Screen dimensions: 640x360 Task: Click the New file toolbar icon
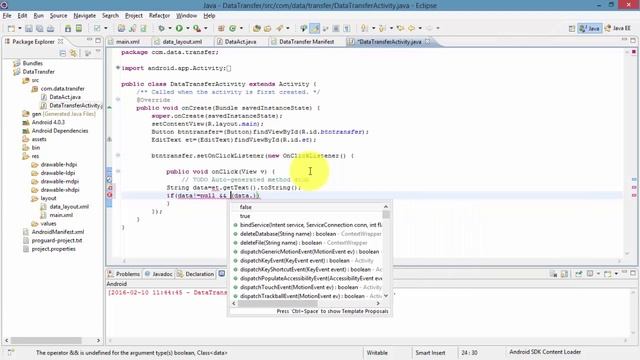click(11, 28)
